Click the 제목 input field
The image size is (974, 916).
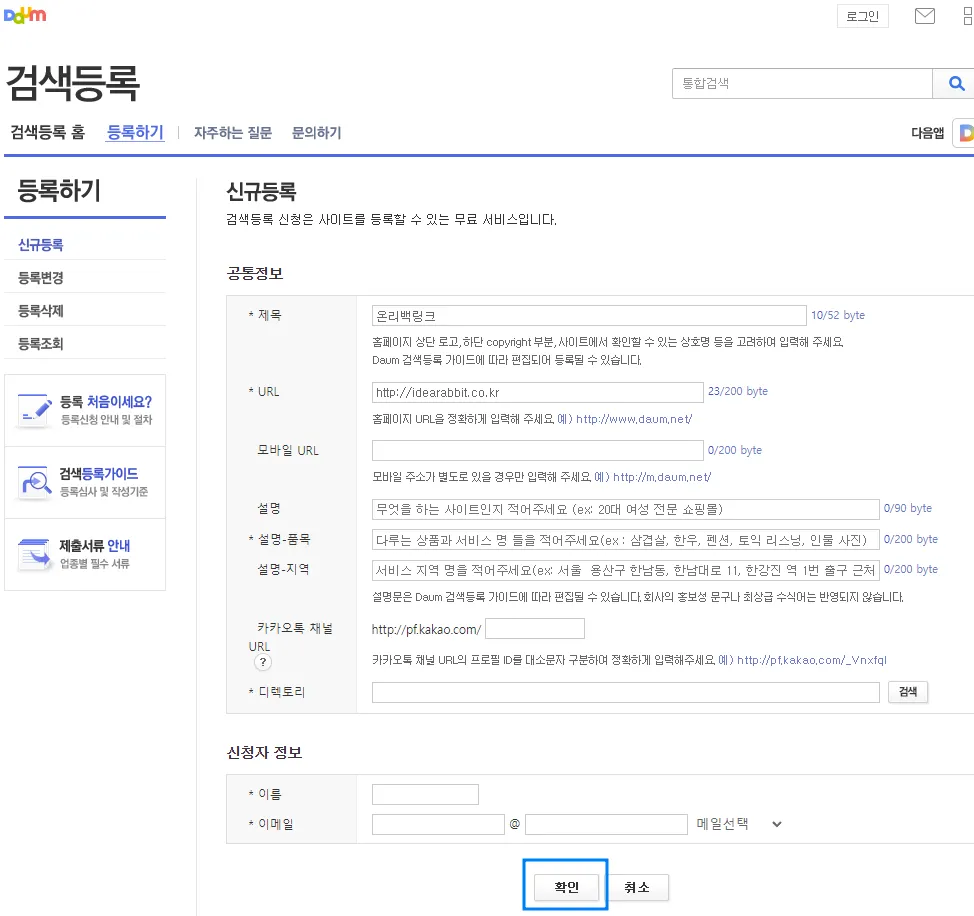coord(589,315)
